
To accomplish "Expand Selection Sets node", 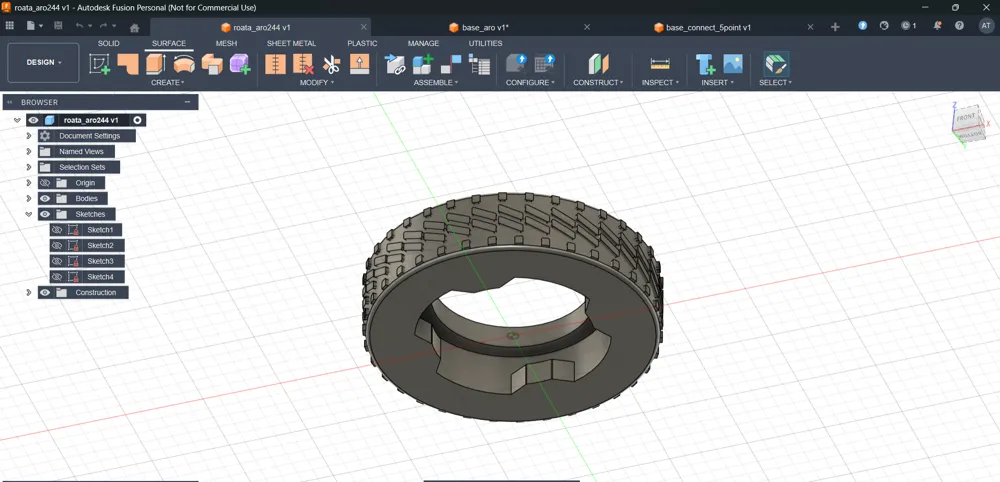I will click(x=29, y=167).
